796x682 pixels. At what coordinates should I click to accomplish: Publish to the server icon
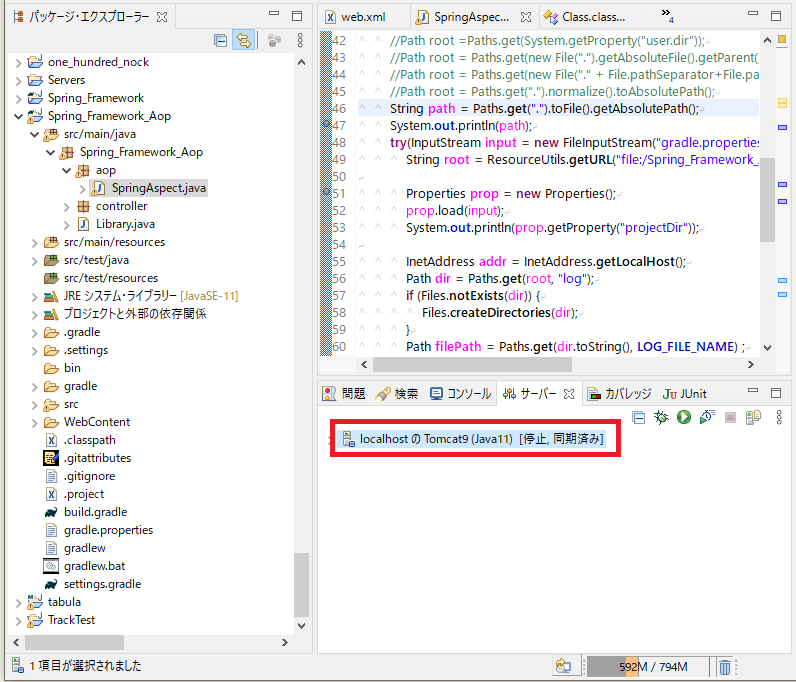point(753,417)
